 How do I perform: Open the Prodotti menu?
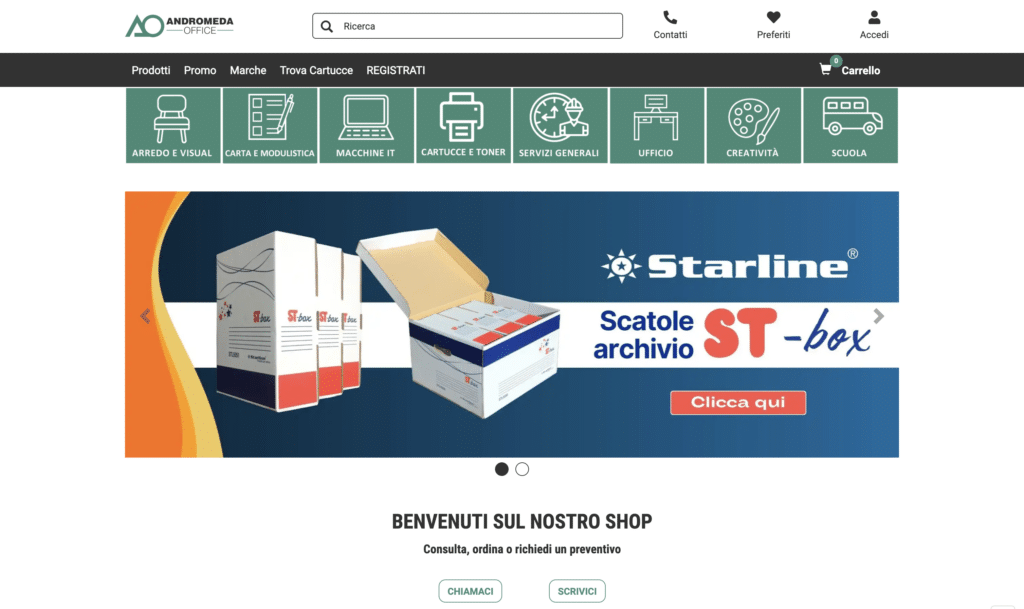coord(151,70)
